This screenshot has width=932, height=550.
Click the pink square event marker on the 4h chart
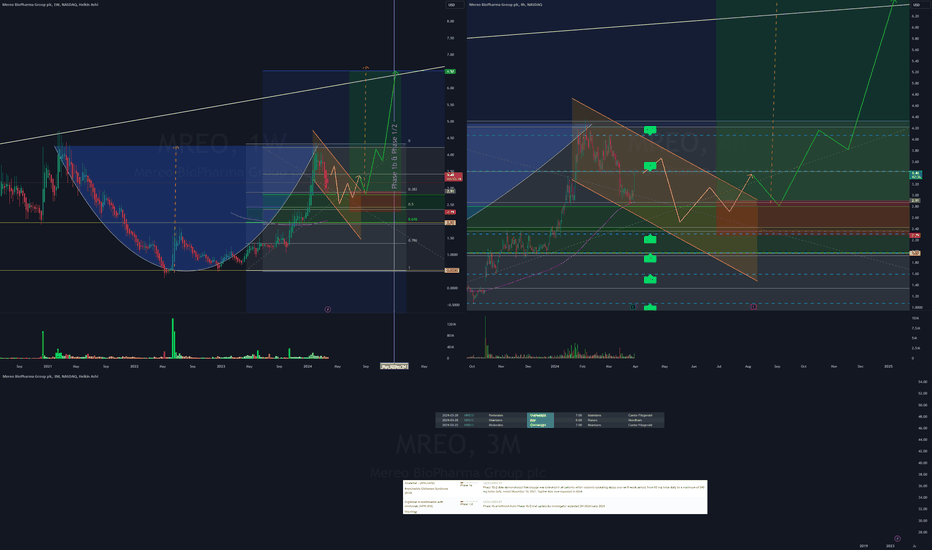point(753,307)
